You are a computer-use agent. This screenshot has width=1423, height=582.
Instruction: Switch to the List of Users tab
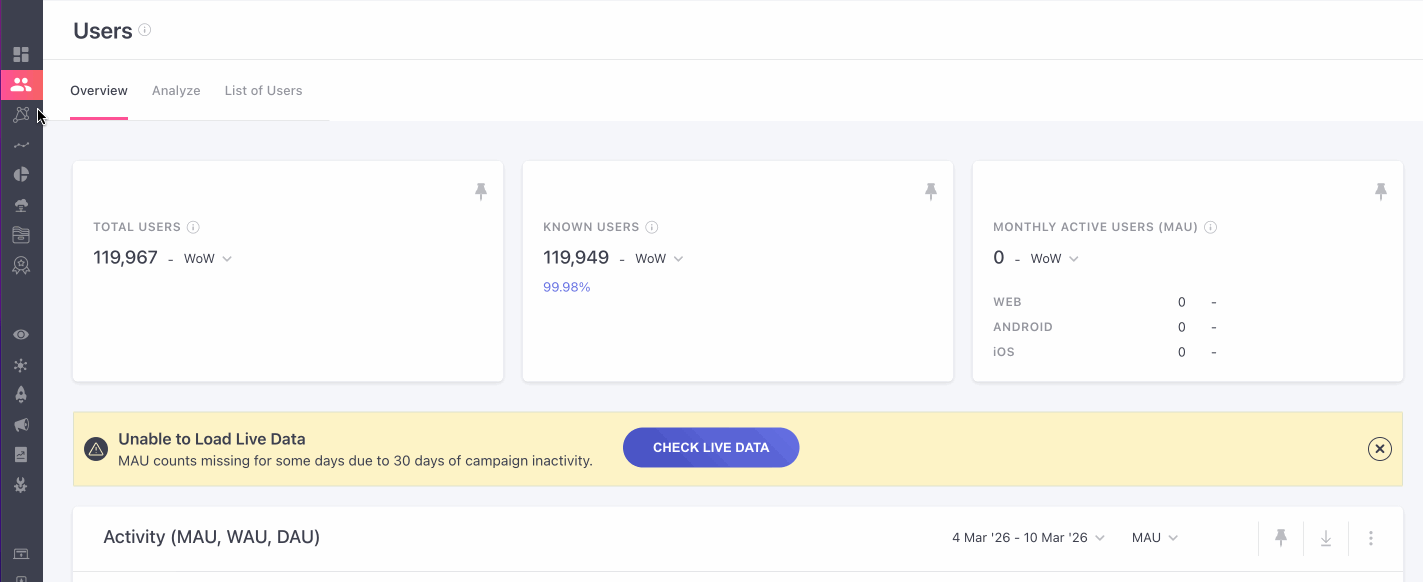[263, 91]
